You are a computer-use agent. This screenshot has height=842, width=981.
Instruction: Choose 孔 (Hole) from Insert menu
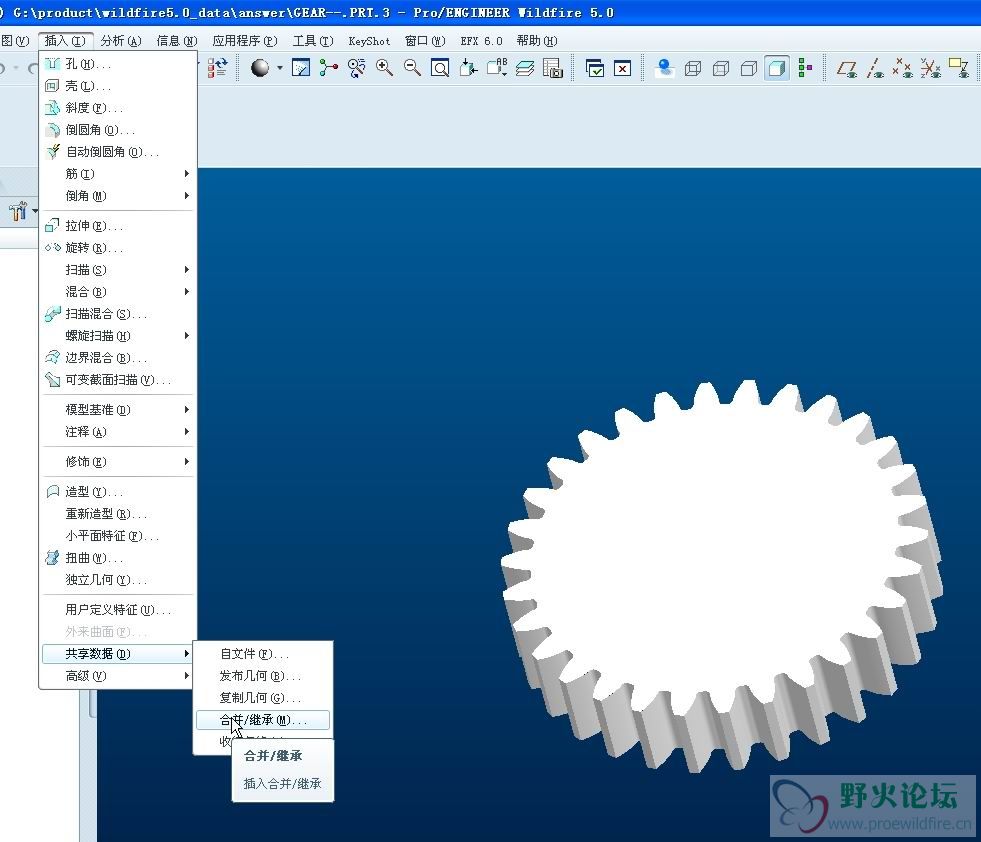118,64
